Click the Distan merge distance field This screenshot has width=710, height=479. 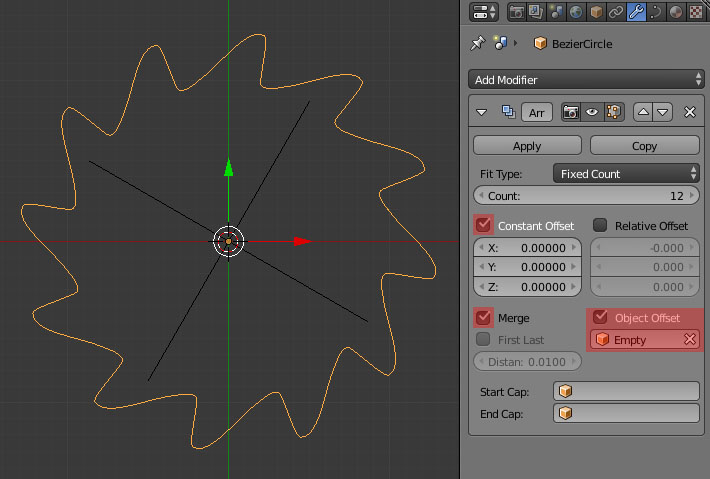click(527, 362)
